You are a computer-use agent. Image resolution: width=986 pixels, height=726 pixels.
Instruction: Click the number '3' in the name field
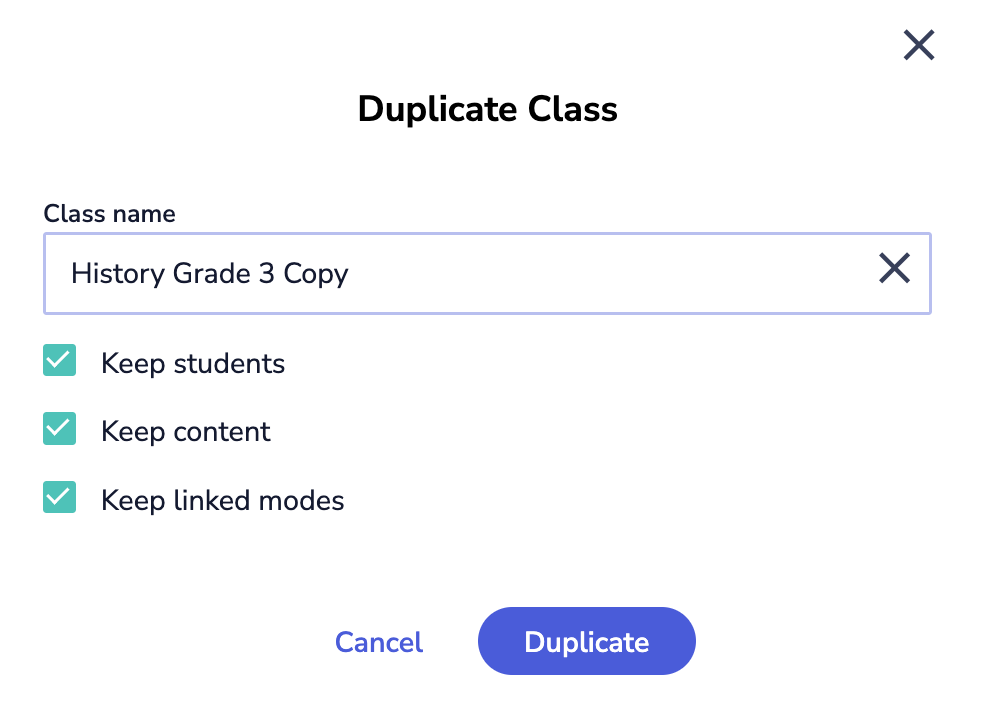coord(267,273)
